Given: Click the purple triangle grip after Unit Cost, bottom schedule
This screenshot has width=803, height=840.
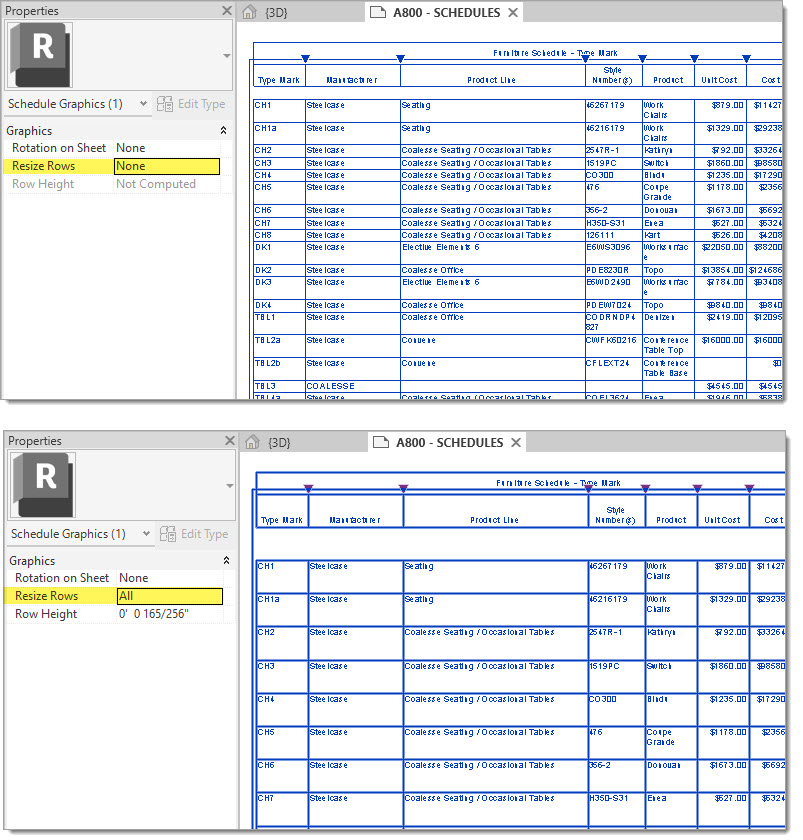Looking at the screenshot, I should [x=749, y=488].
